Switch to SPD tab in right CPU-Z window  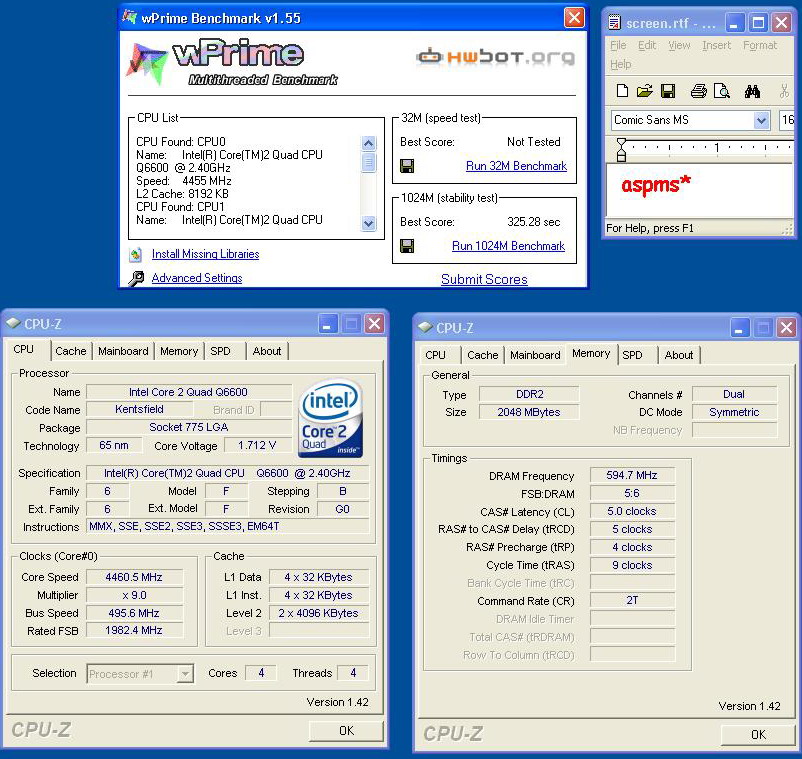[632, 355]
